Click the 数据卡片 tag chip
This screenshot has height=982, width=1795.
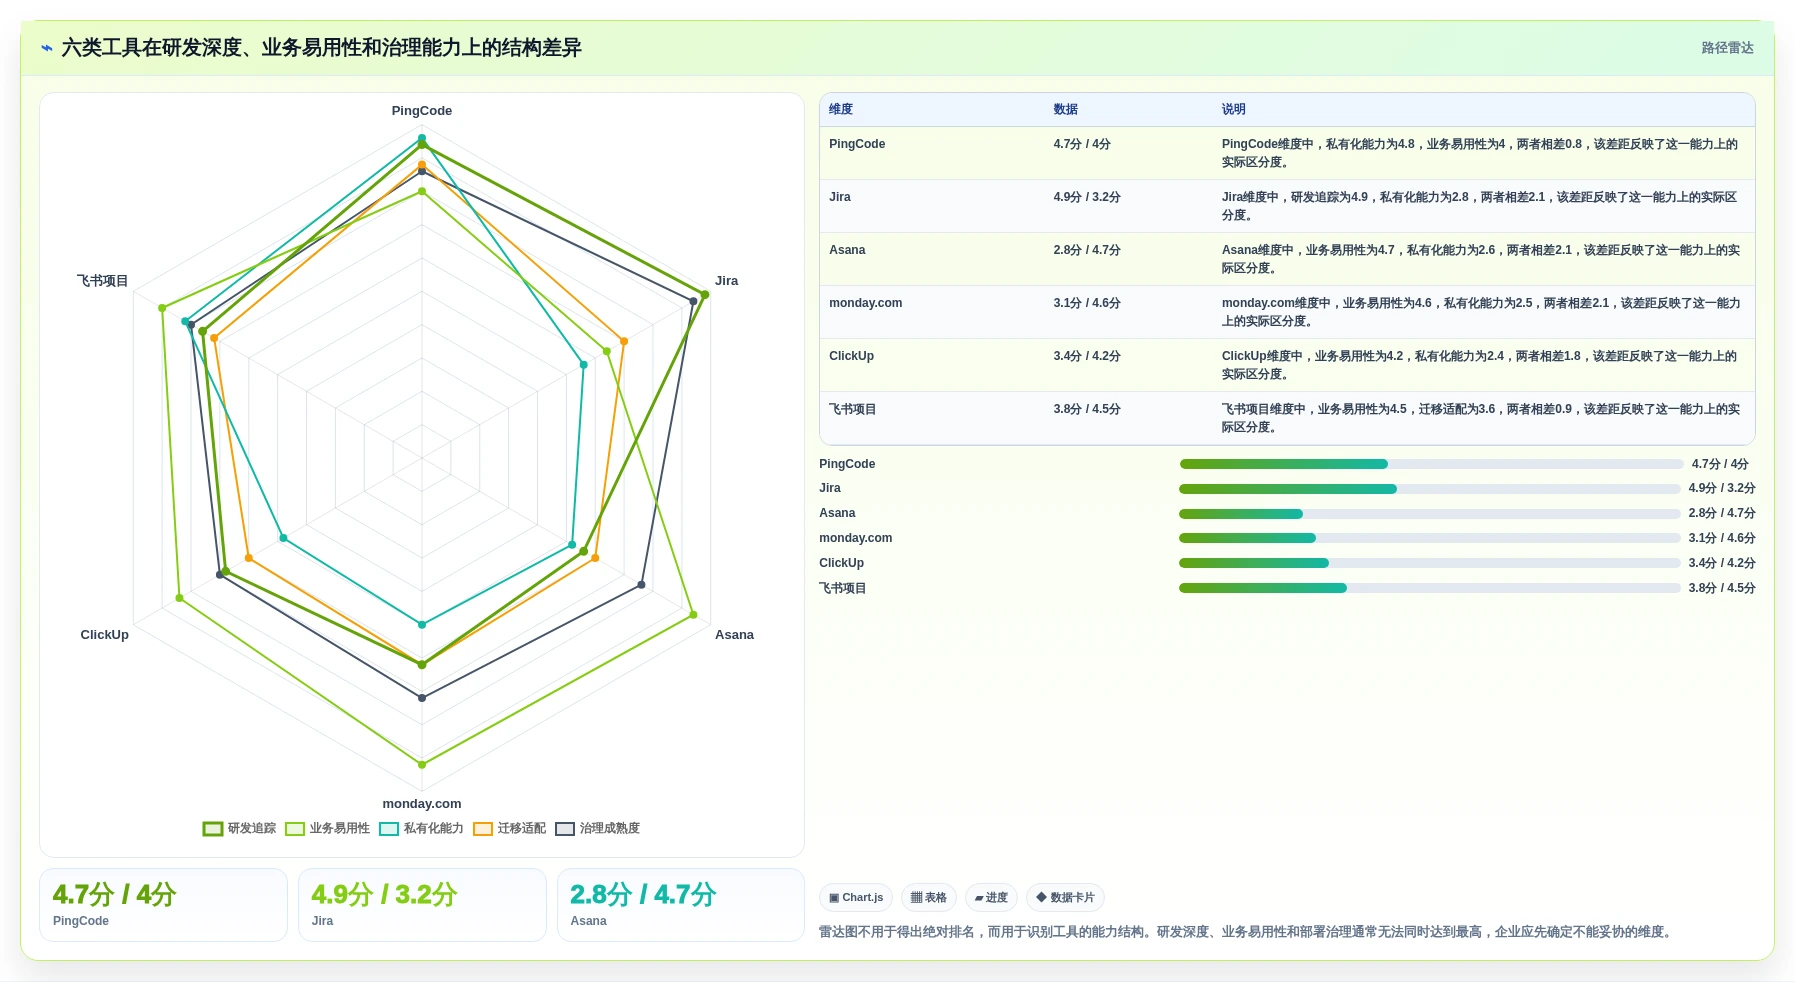click(x=1065, y=897)
